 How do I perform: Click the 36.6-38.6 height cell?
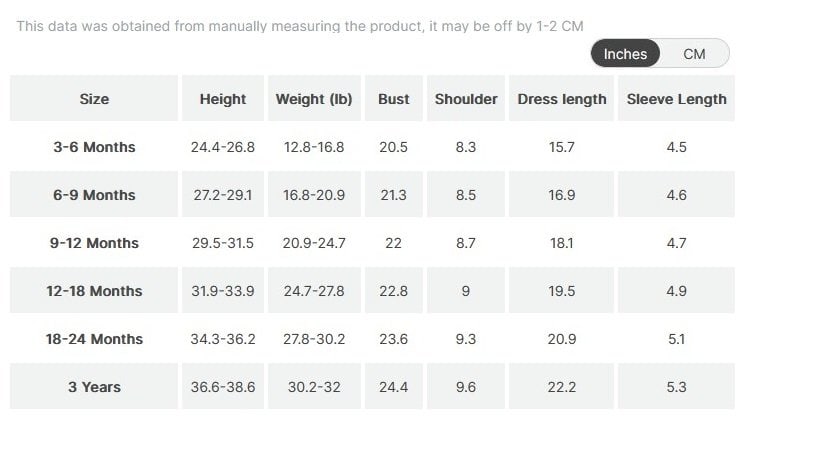[222, 387]
